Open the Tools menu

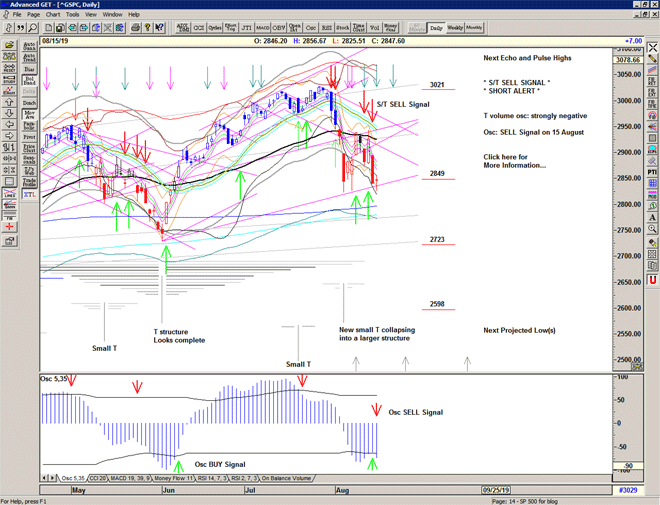71,15
